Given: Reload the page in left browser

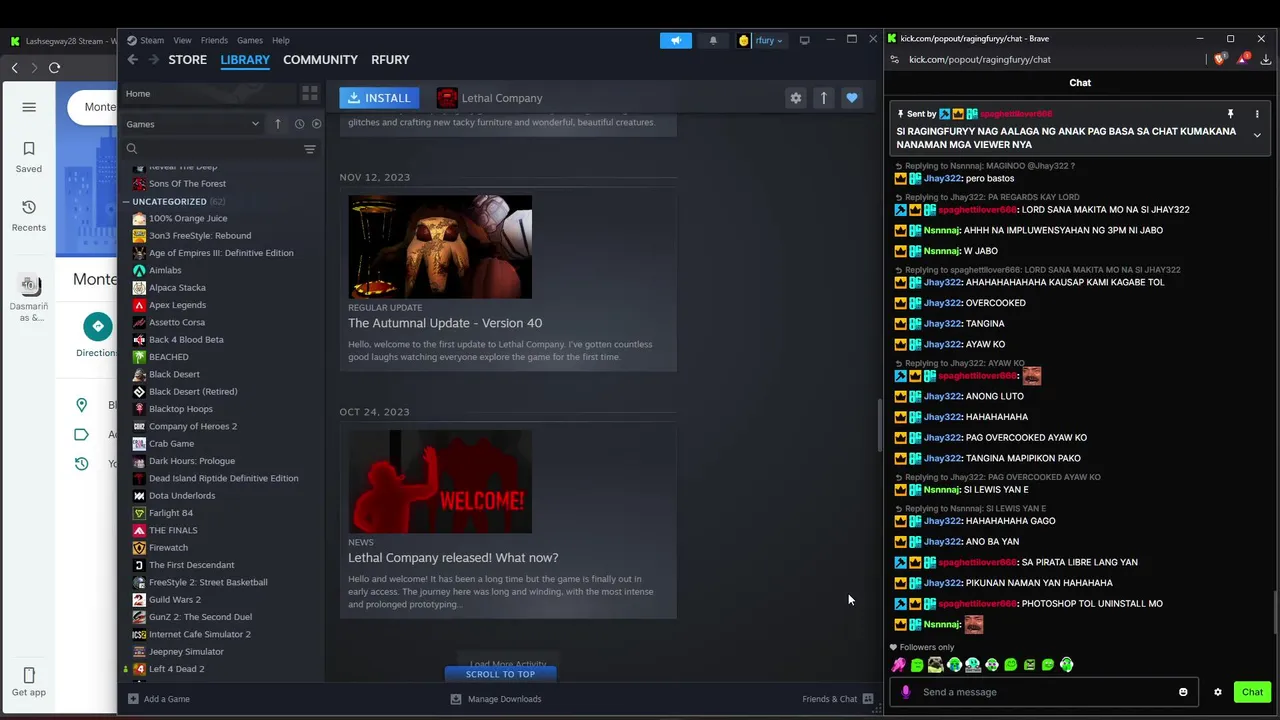Looking at the screenshot, I should (x=54, y=68).
